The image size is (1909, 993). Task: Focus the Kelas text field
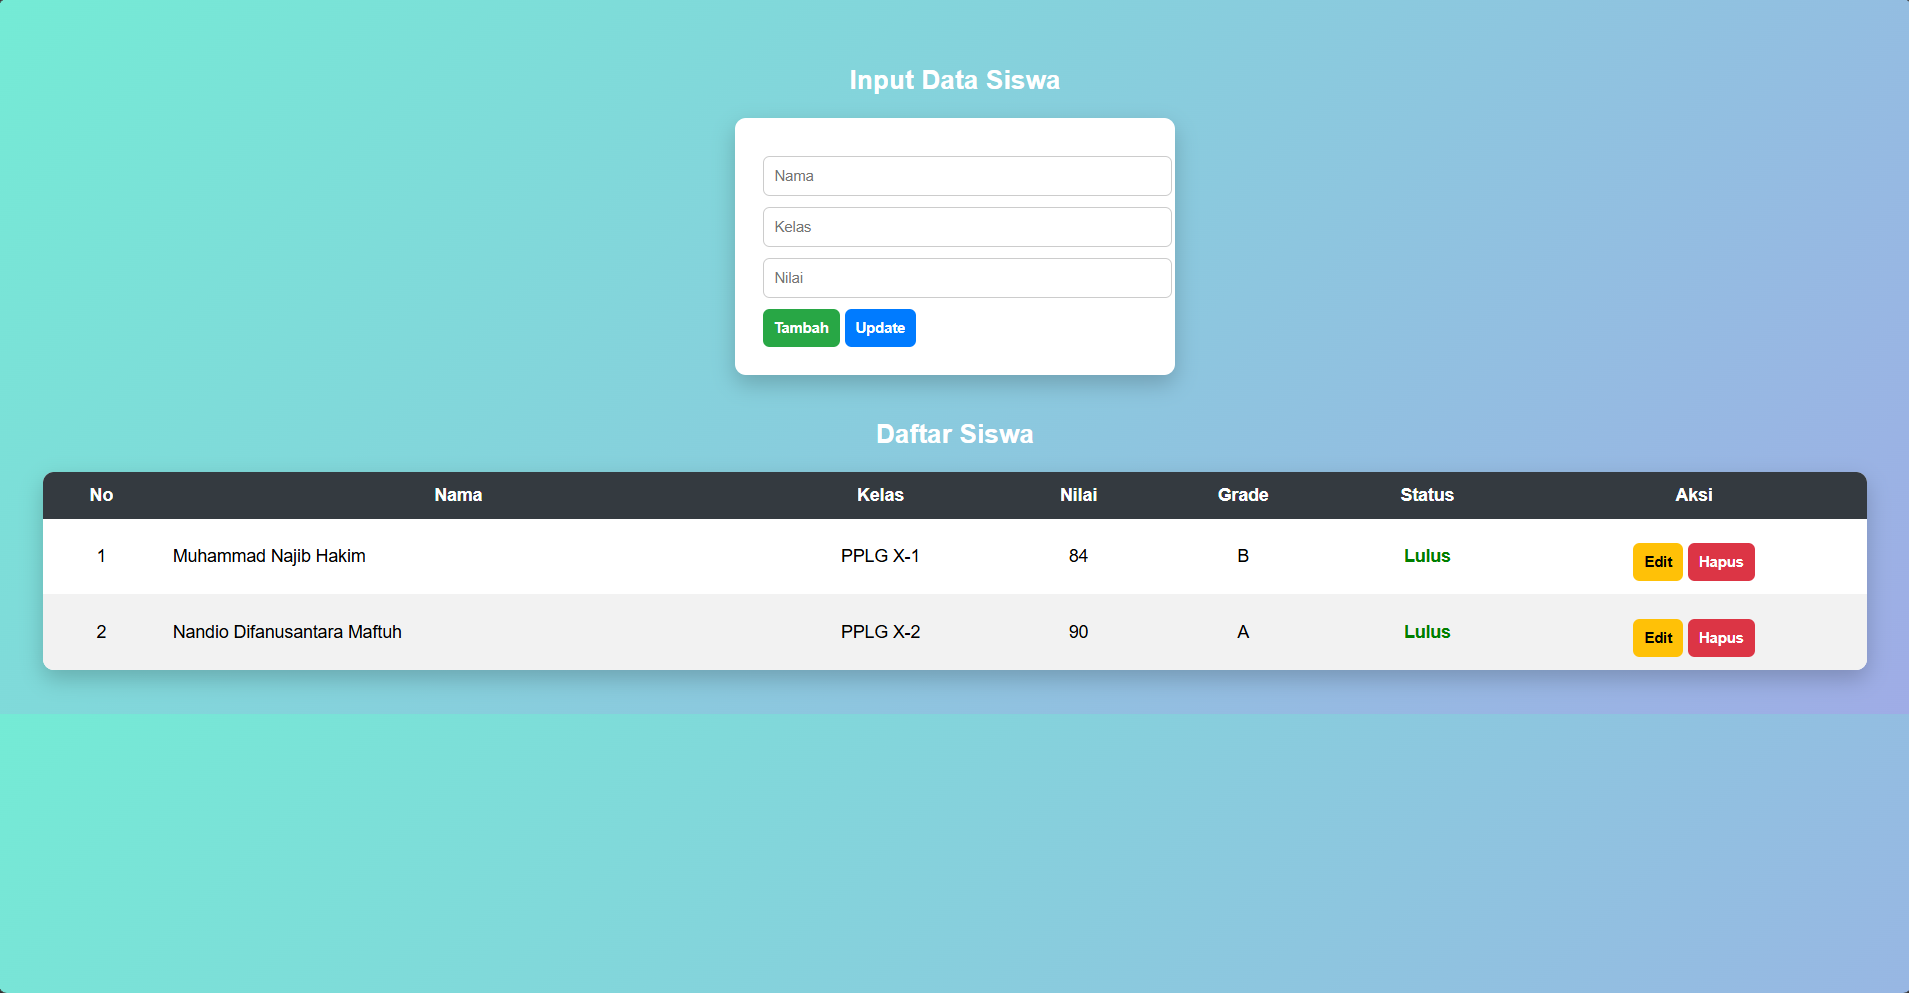(966, 227)
